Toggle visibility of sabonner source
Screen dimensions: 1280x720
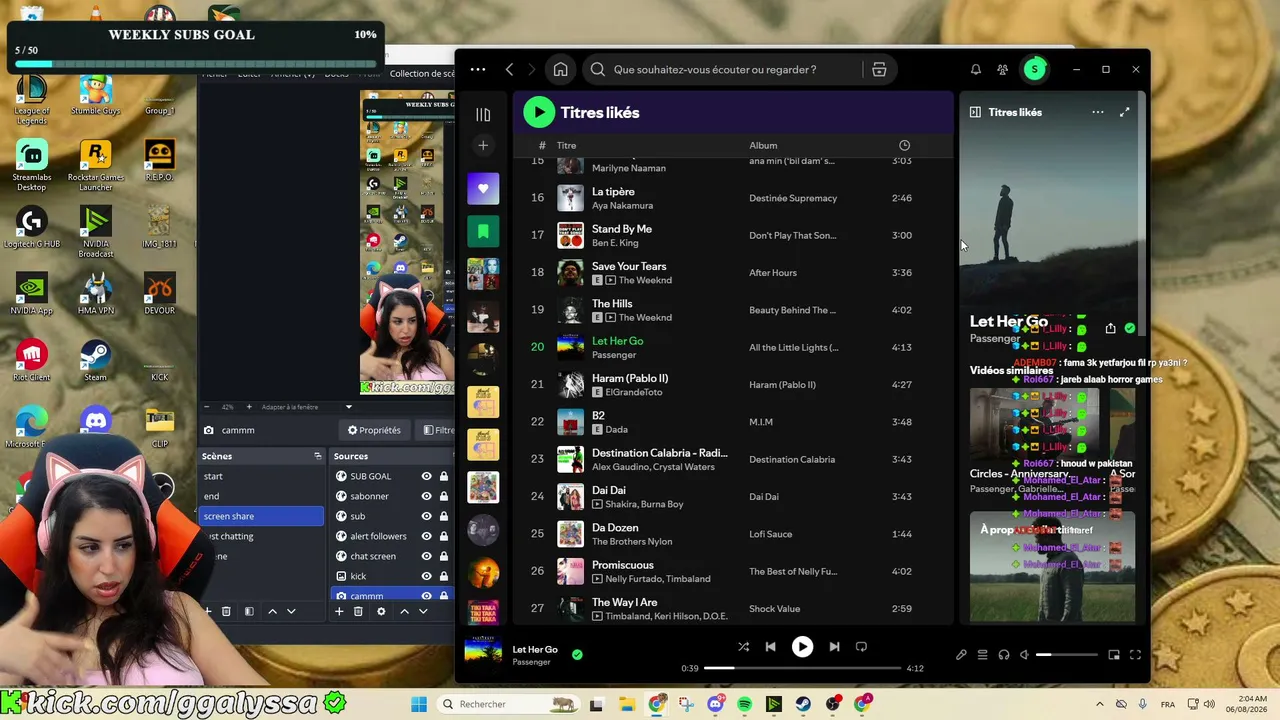(x=426, y=496)
